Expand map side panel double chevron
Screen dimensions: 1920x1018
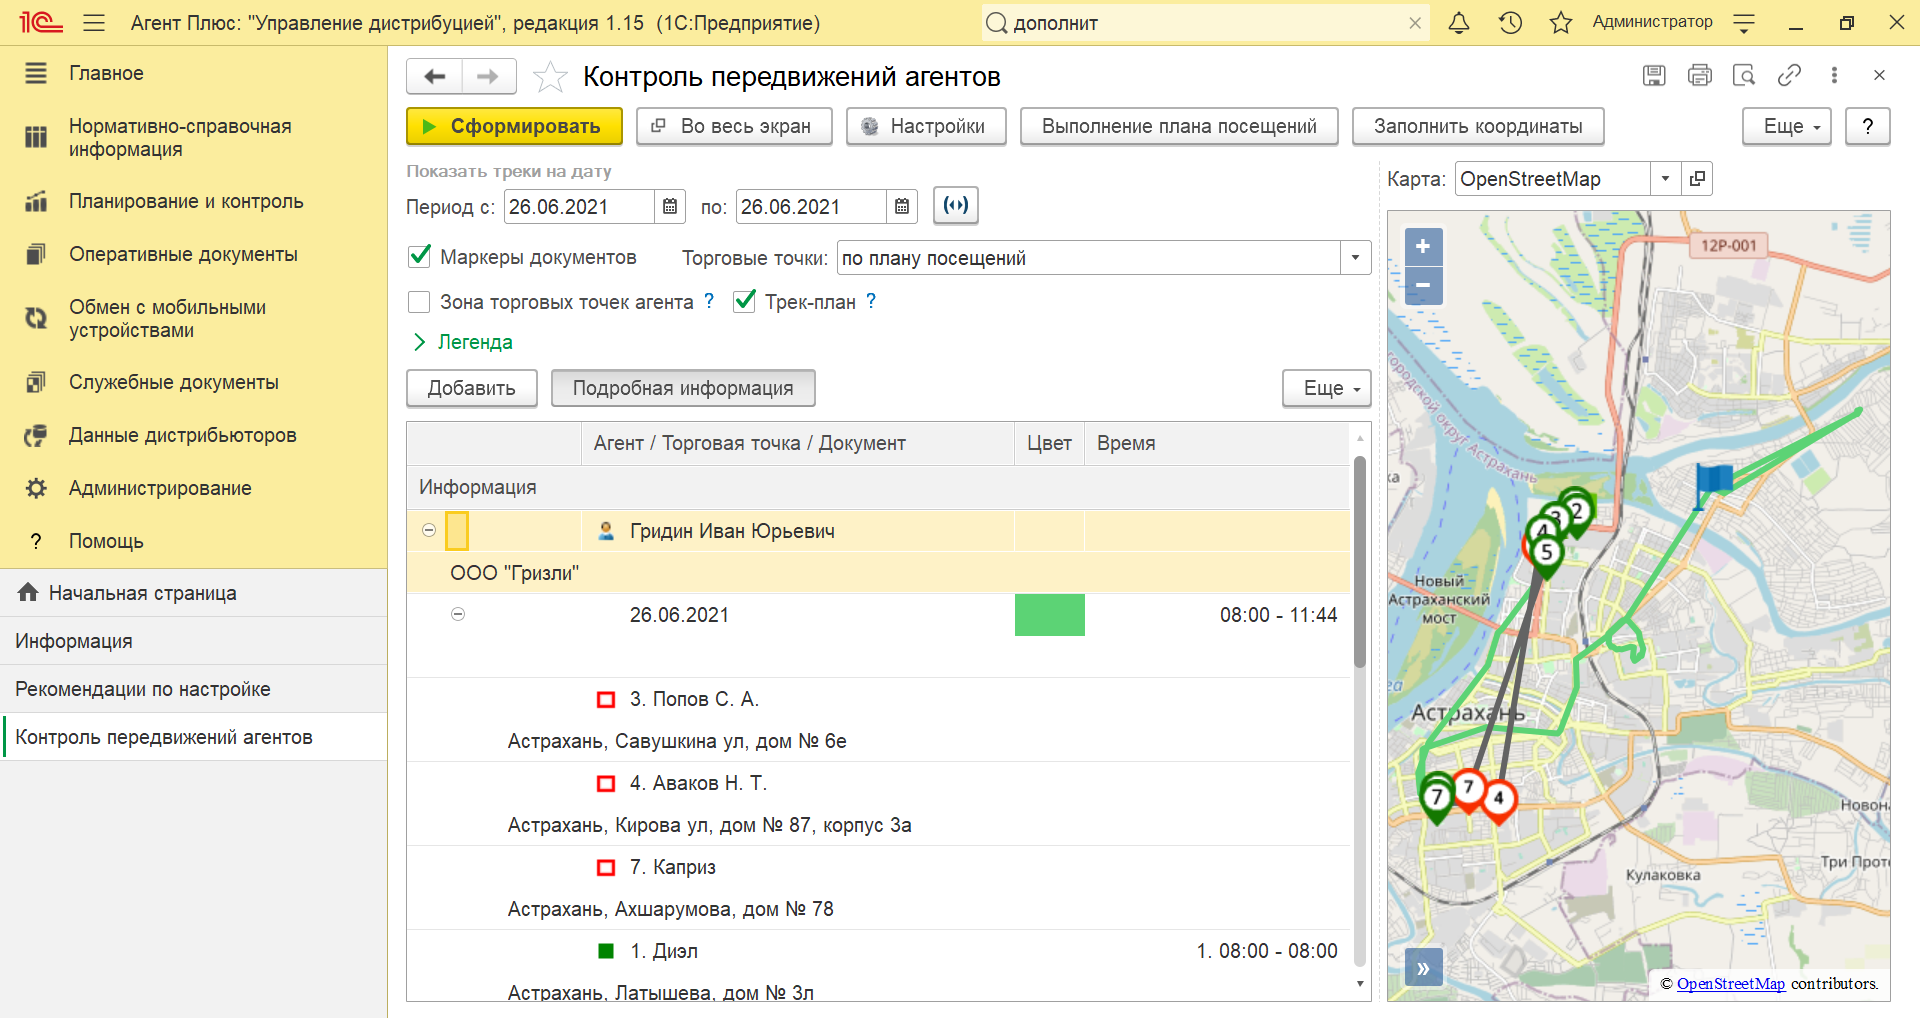tap(1423, 967)
